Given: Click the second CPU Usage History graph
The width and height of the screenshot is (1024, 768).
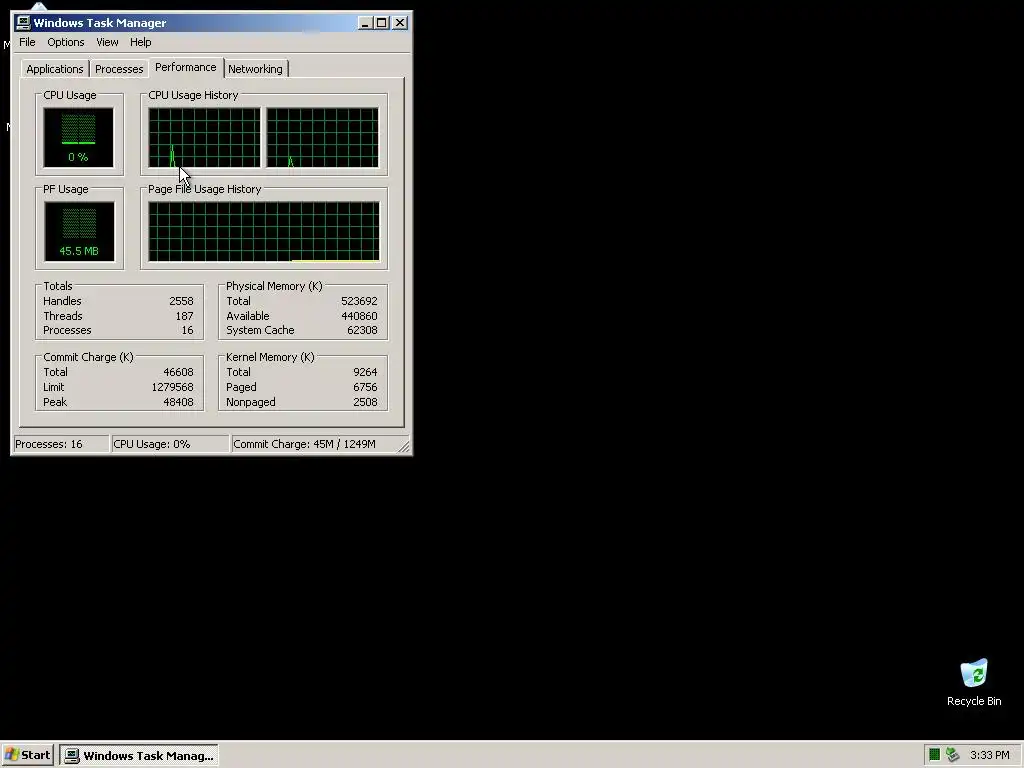Looking at the screenshot, I should click(323, 138).
